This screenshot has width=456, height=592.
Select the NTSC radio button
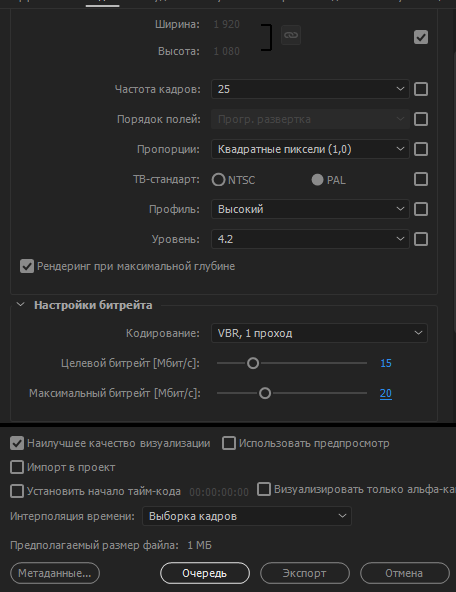(219, 180)
